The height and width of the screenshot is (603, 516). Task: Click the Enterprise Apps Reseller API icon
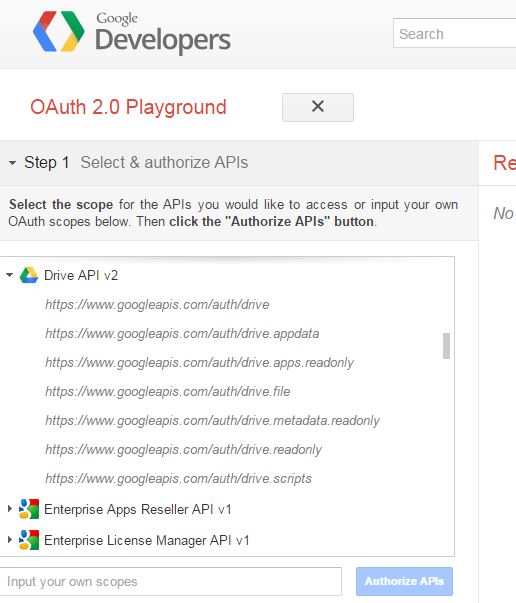[29, 509]
